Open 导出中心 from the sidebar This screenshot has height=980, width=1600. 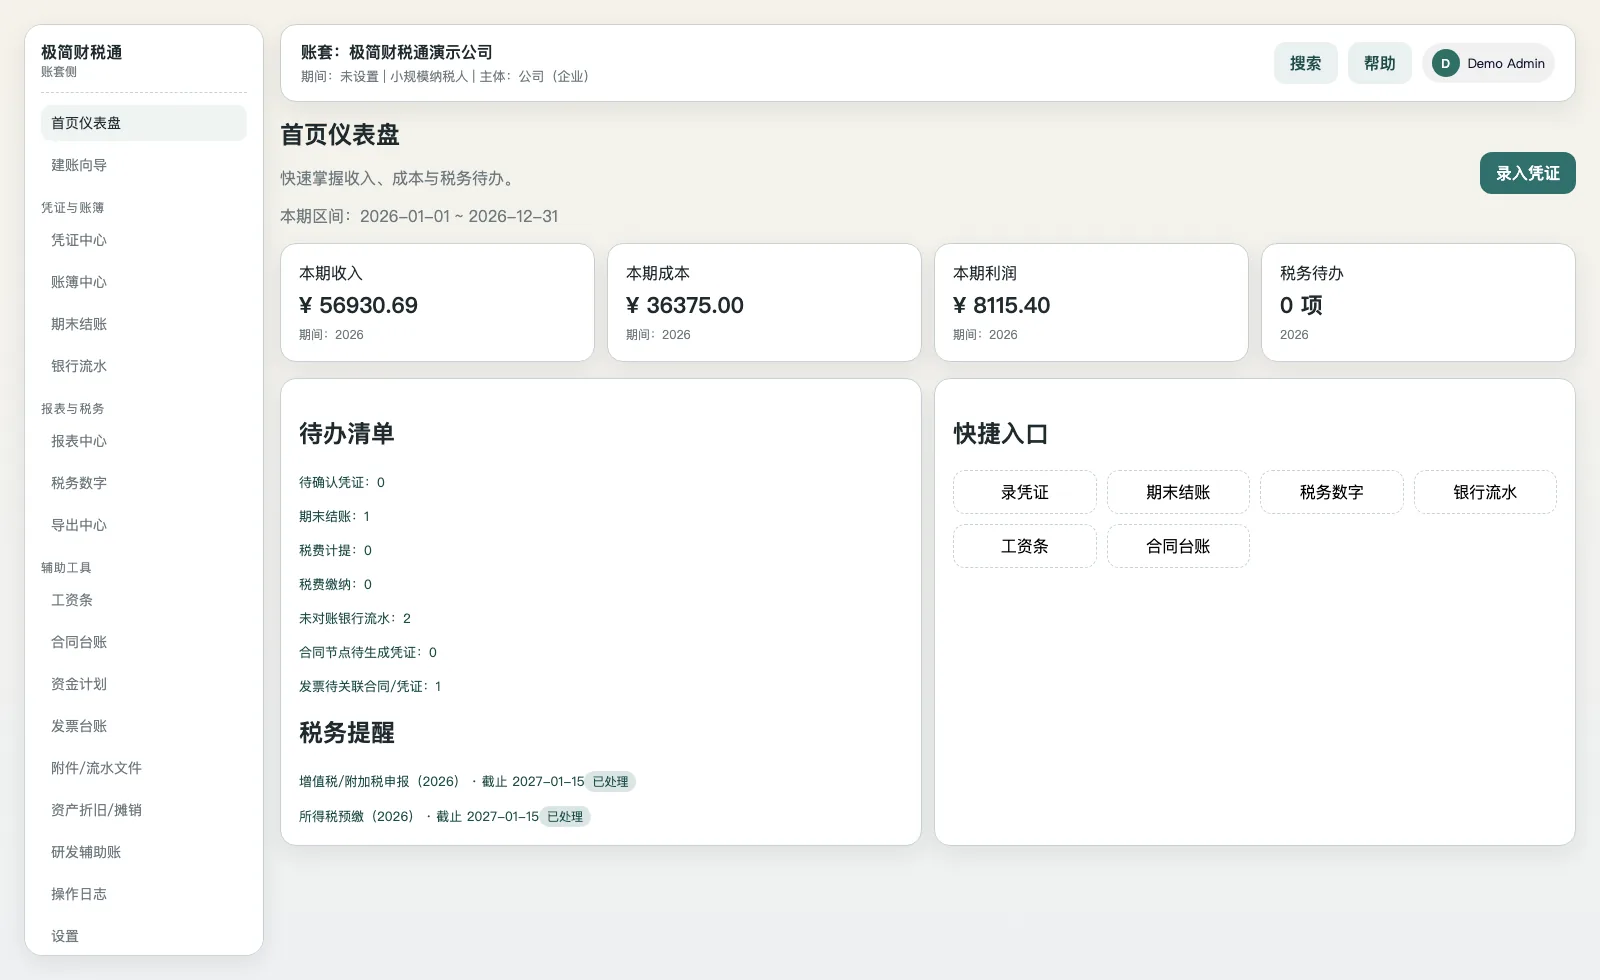pos(79,525)
